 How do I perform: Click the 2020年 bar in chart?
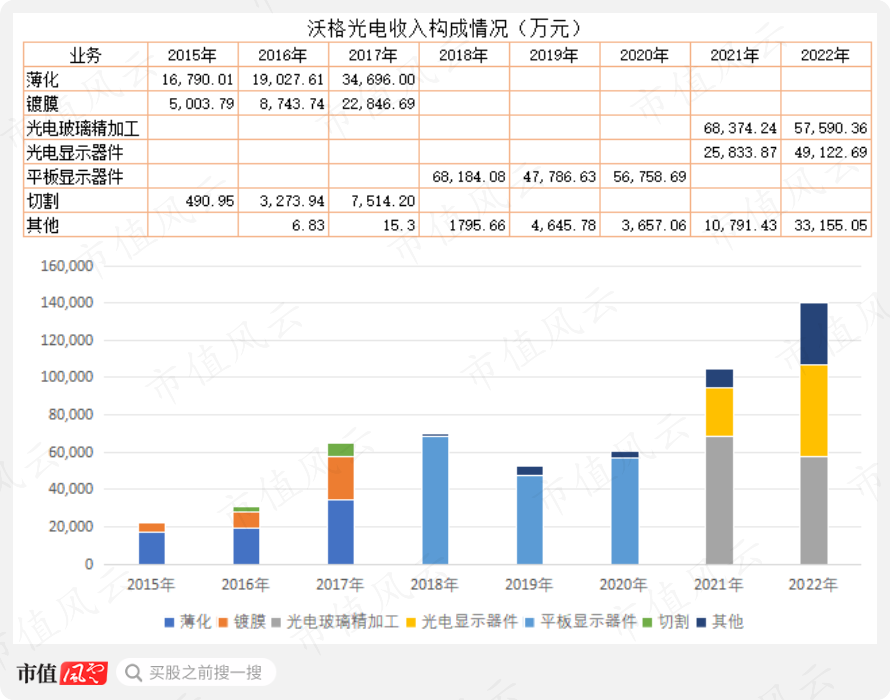(625, 508)
